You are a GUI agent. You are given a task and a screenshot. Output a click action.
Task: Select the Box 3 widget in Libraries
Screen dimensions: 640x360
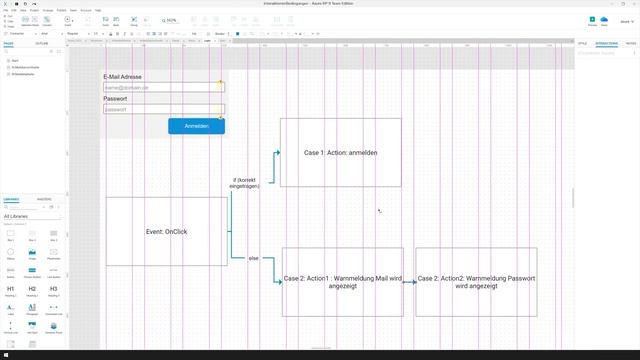click(53, 235)
